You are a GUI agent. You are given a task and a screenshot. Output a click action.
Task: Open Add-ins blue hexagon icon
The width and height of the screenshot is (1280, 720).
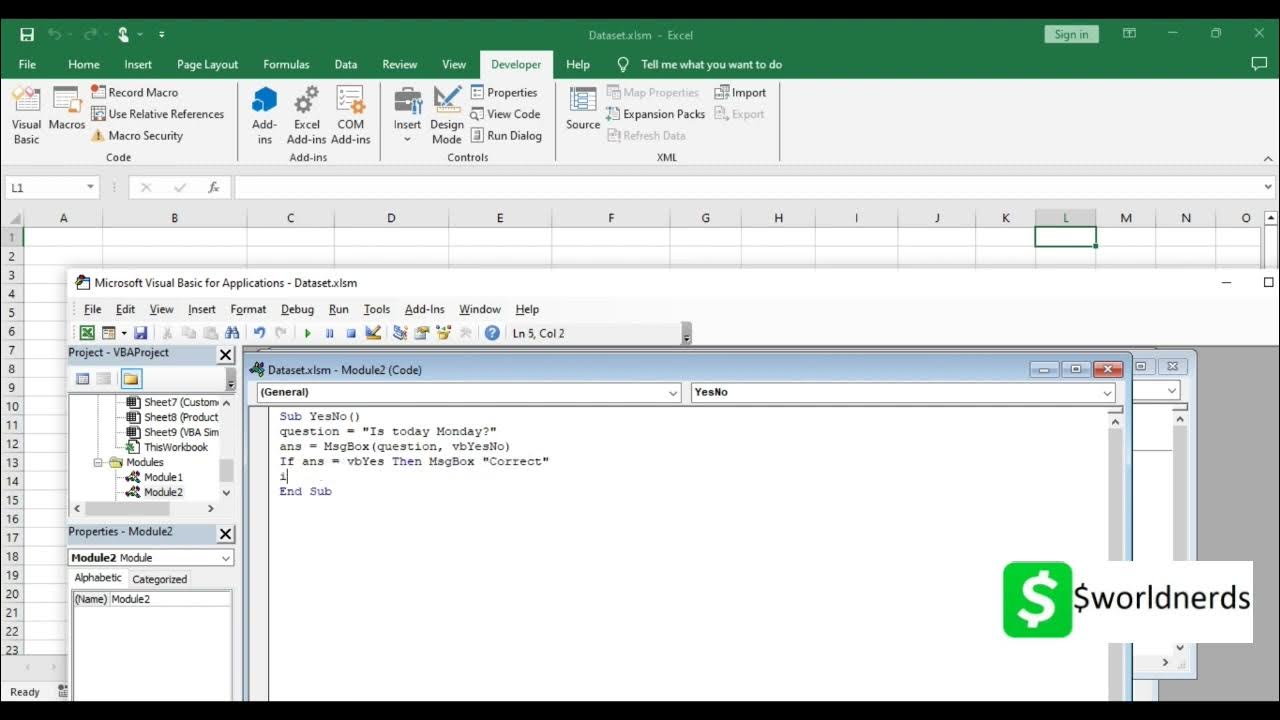265,116
